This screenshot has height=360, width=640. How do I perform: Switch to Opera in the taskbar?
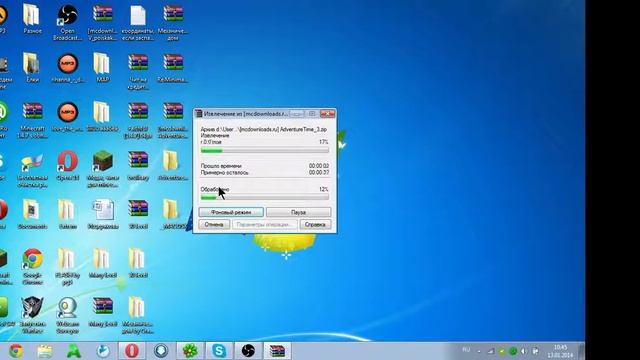tap(132, 351)
